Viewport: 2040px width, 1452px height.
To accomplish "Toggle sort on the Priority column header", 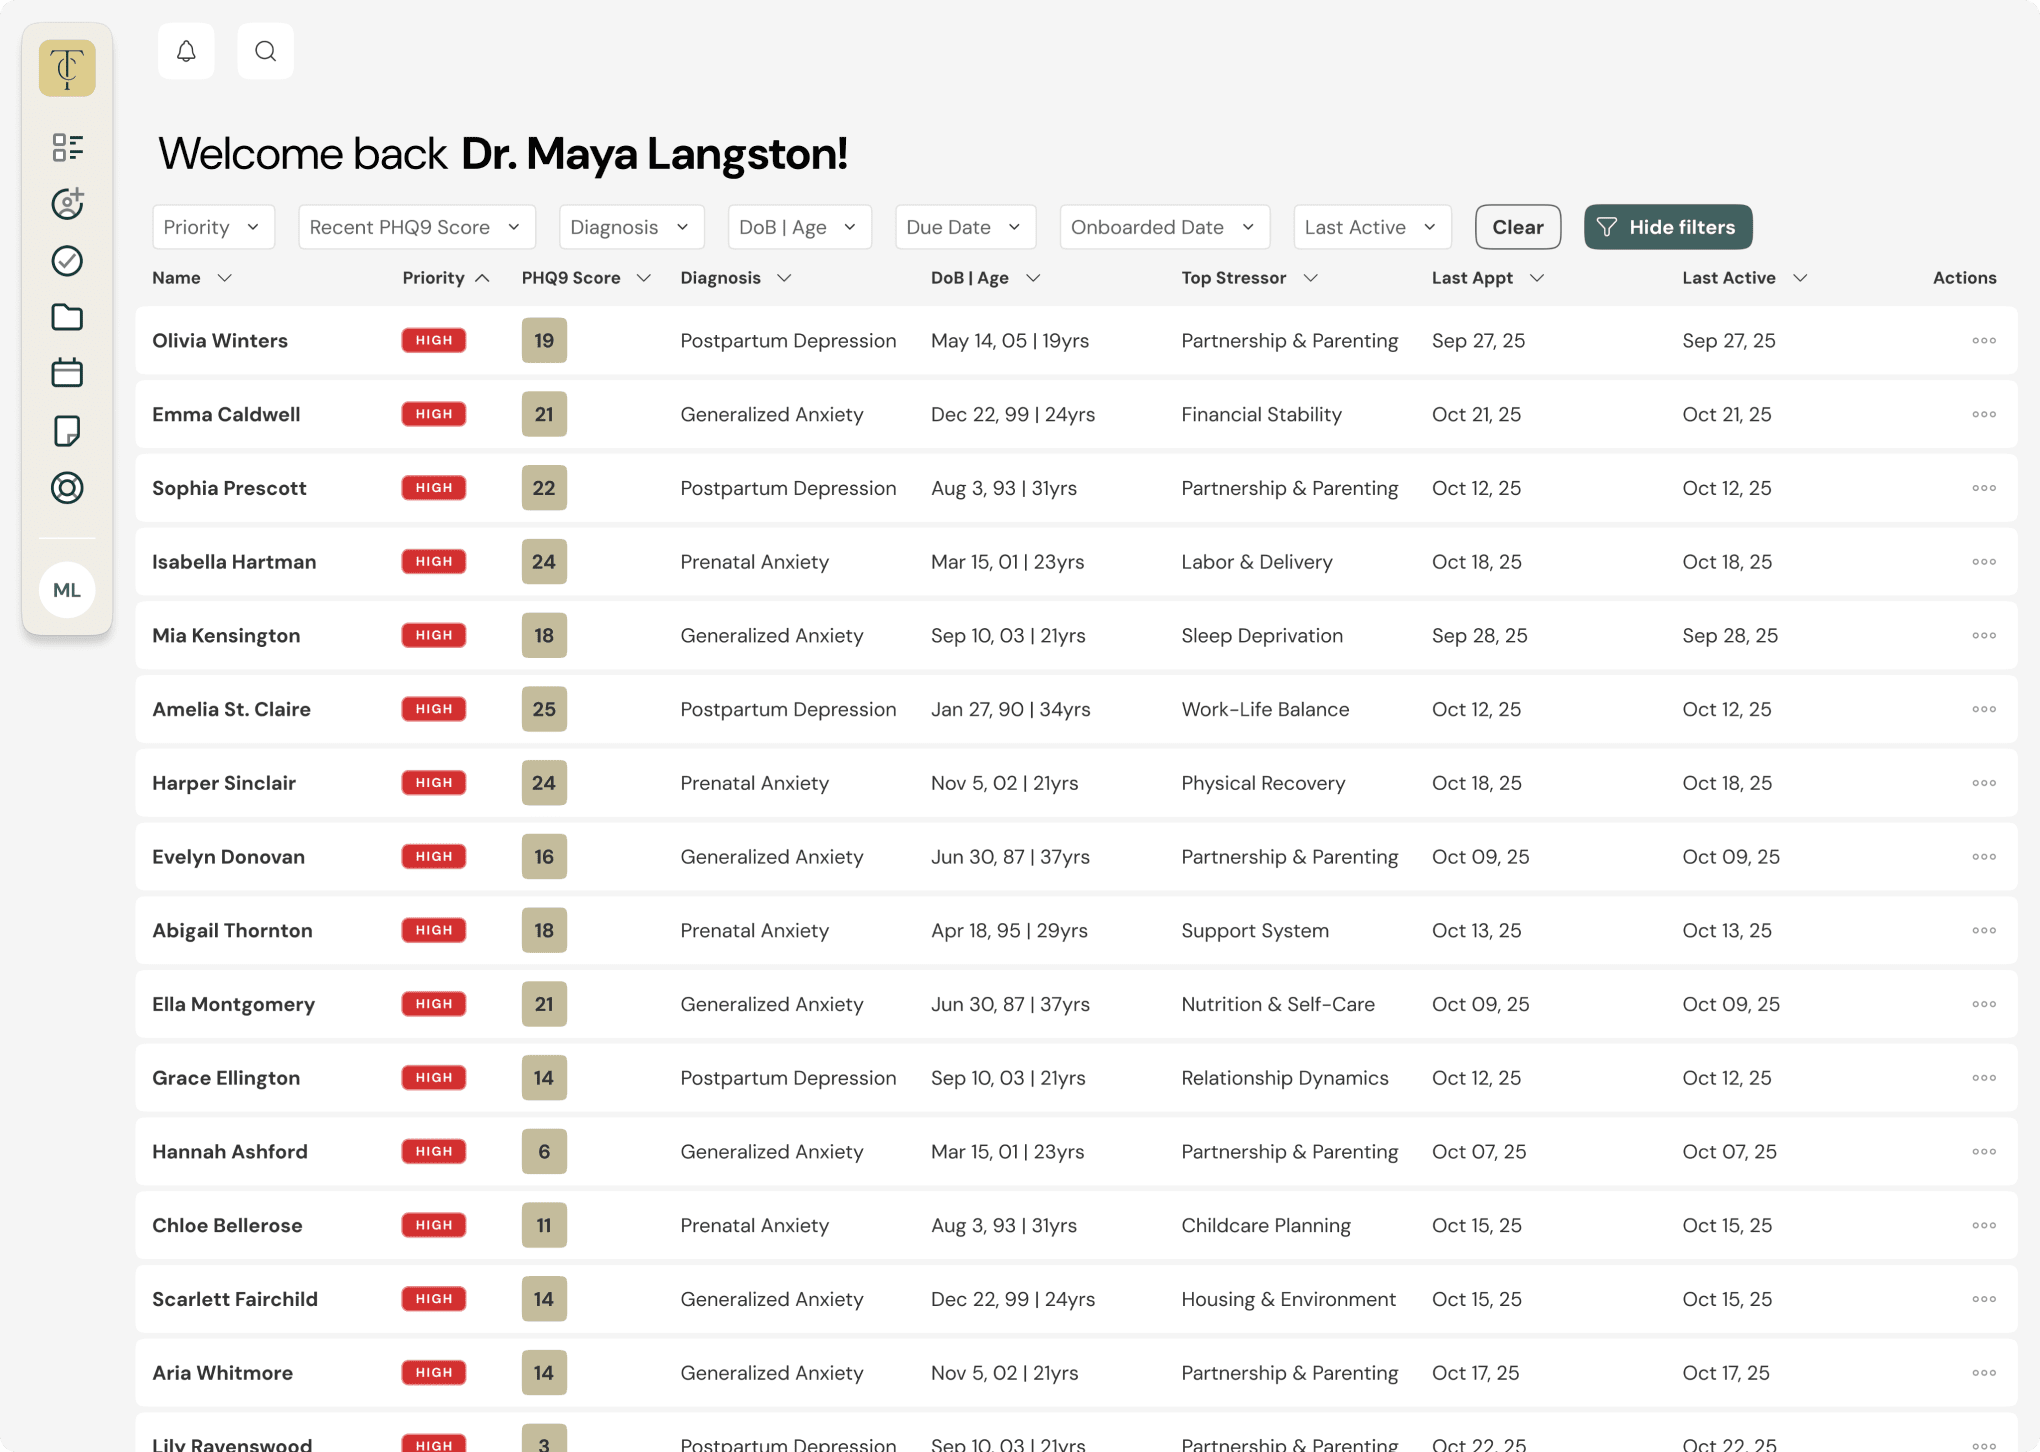I will click(446, 278).
